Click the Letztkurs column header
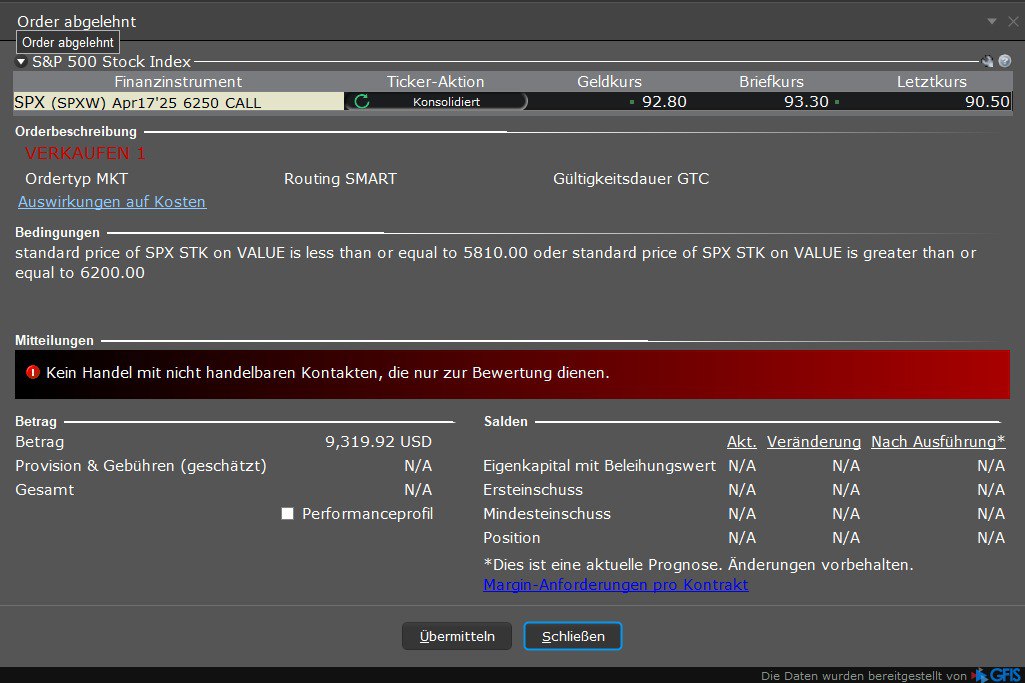This screenshot has width=1025, height=683. pos(931,82)
